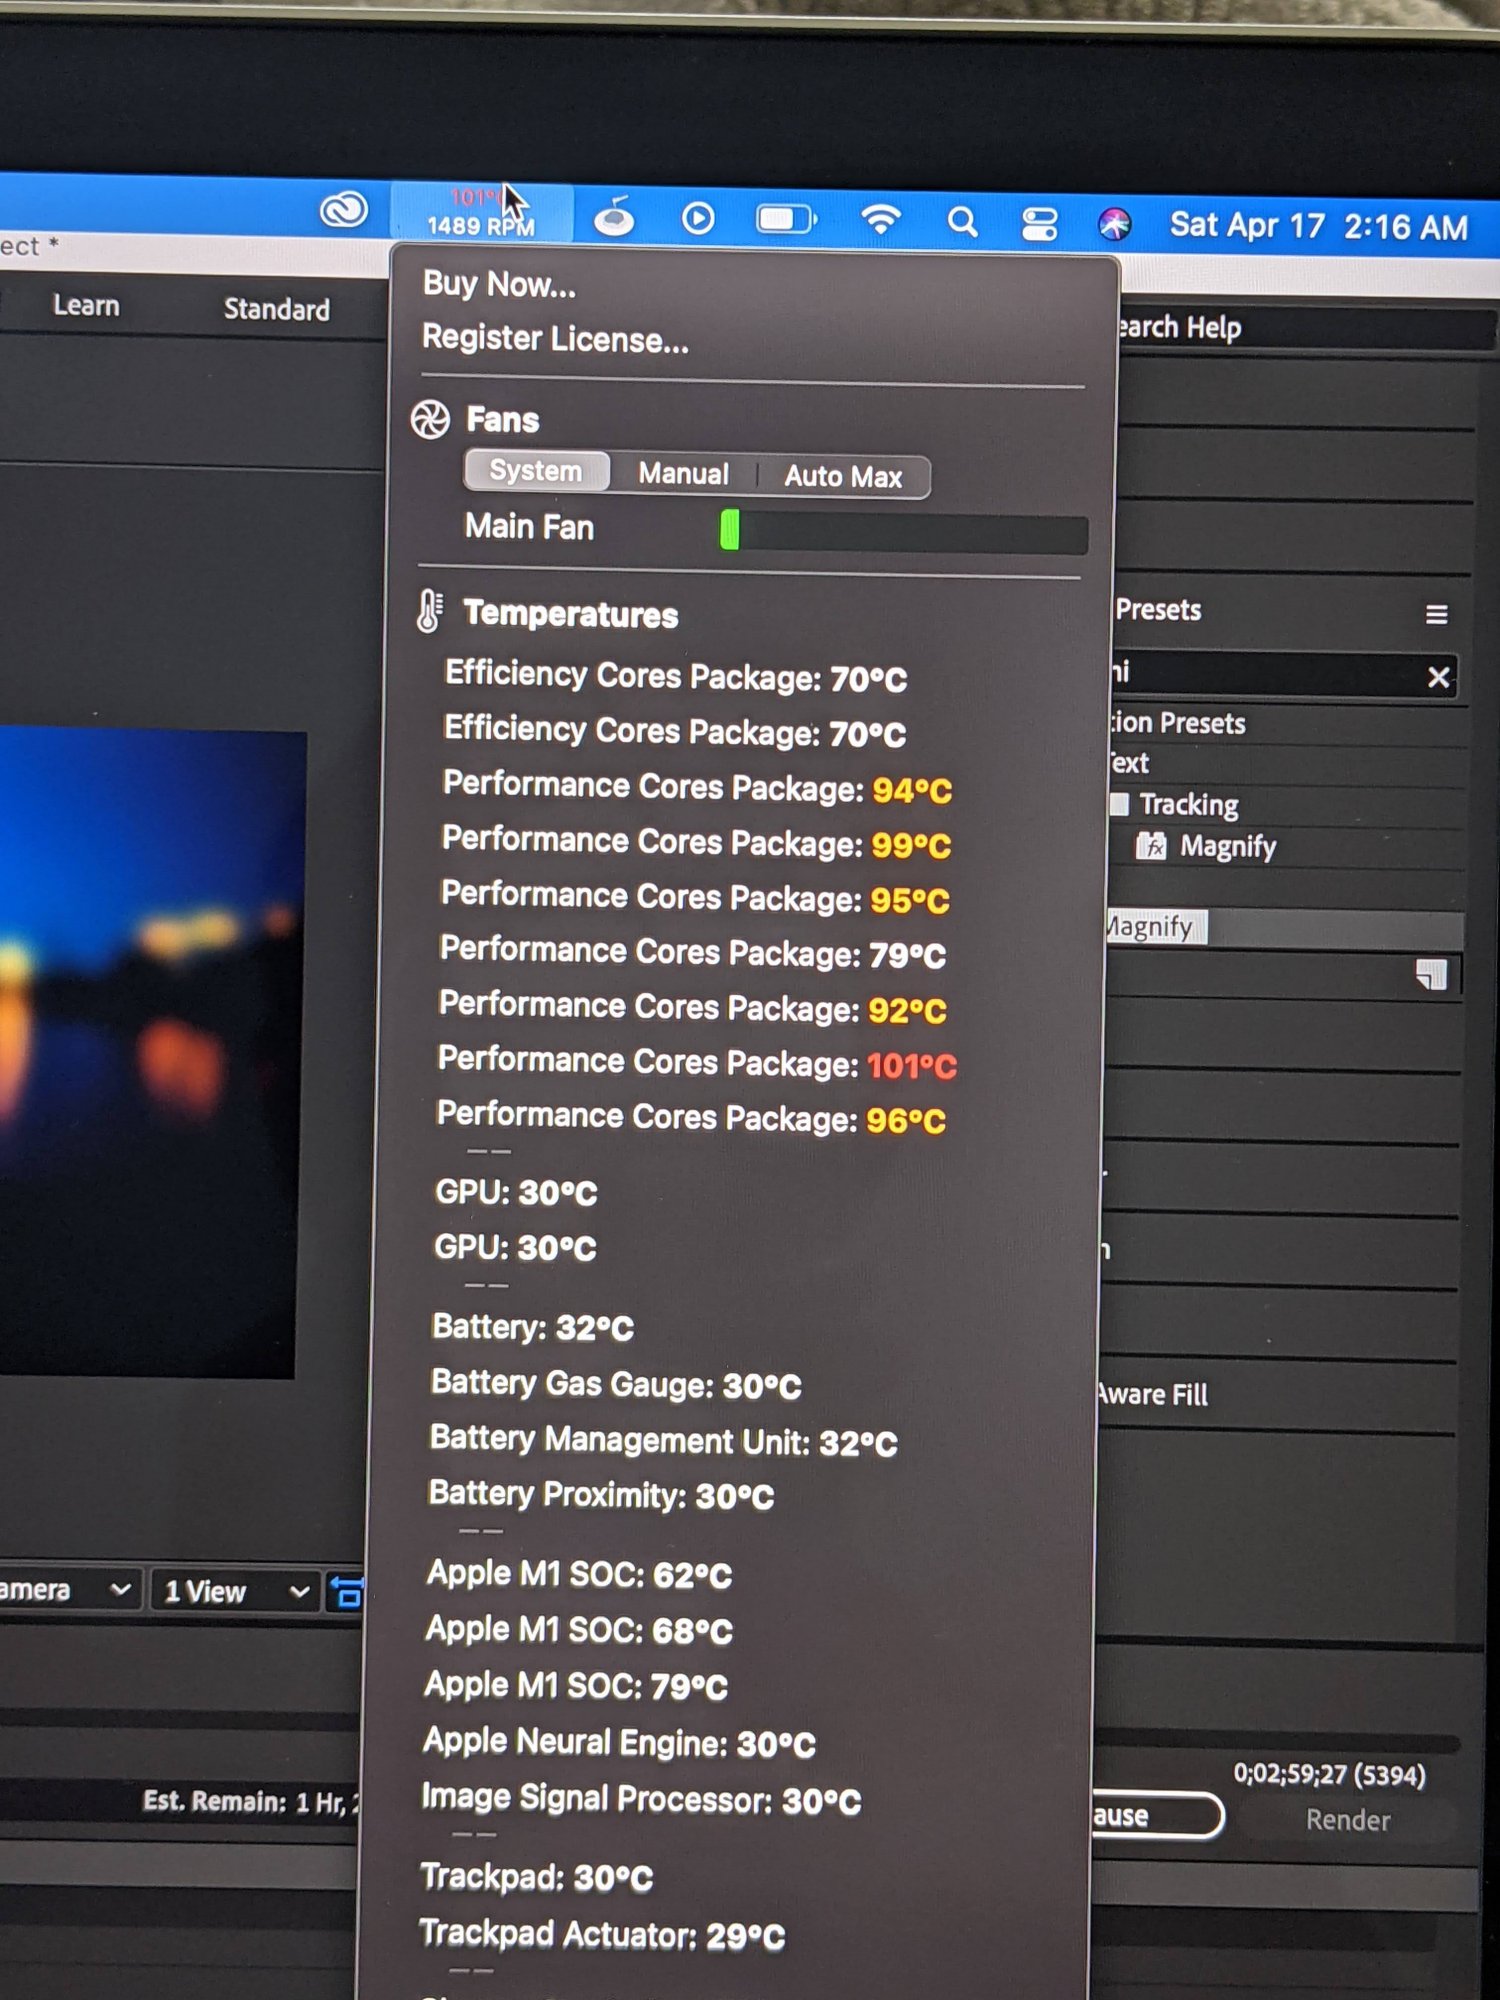
Task: Click the Trackpad: 30°C row
Action: 537,1877
